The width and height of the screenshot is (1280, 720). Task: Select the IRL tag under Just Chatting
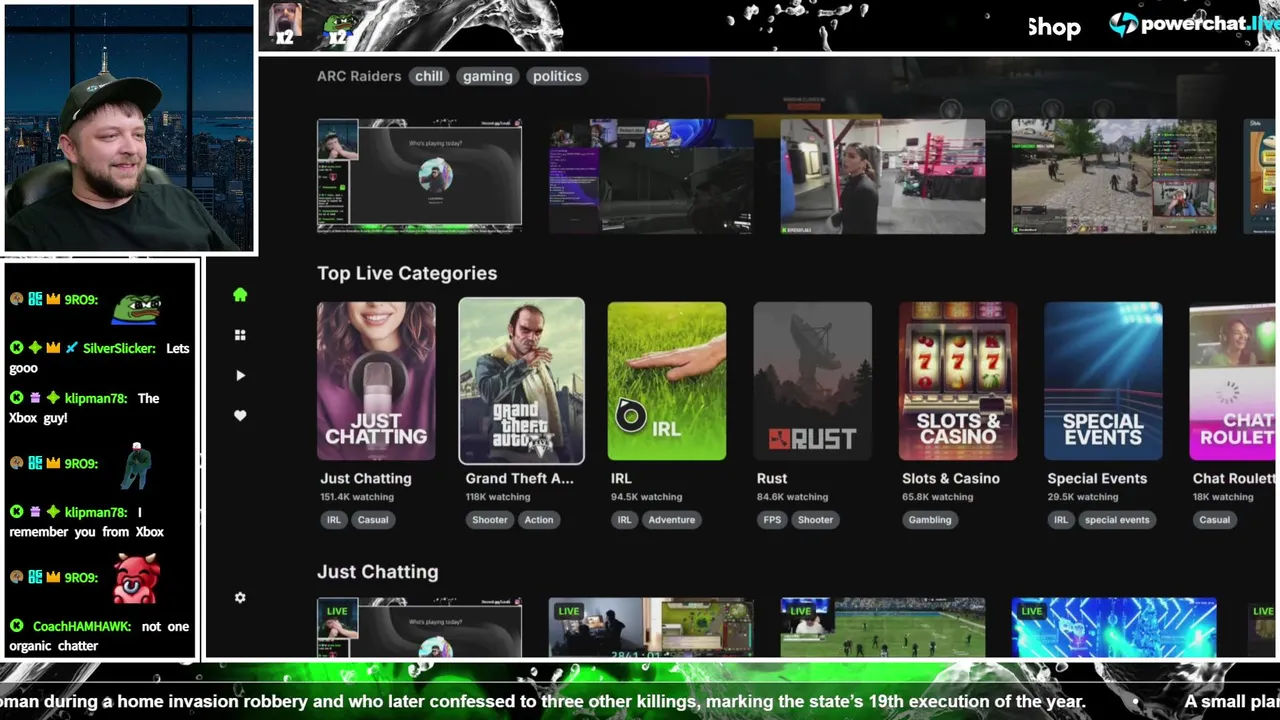[334, 519]
